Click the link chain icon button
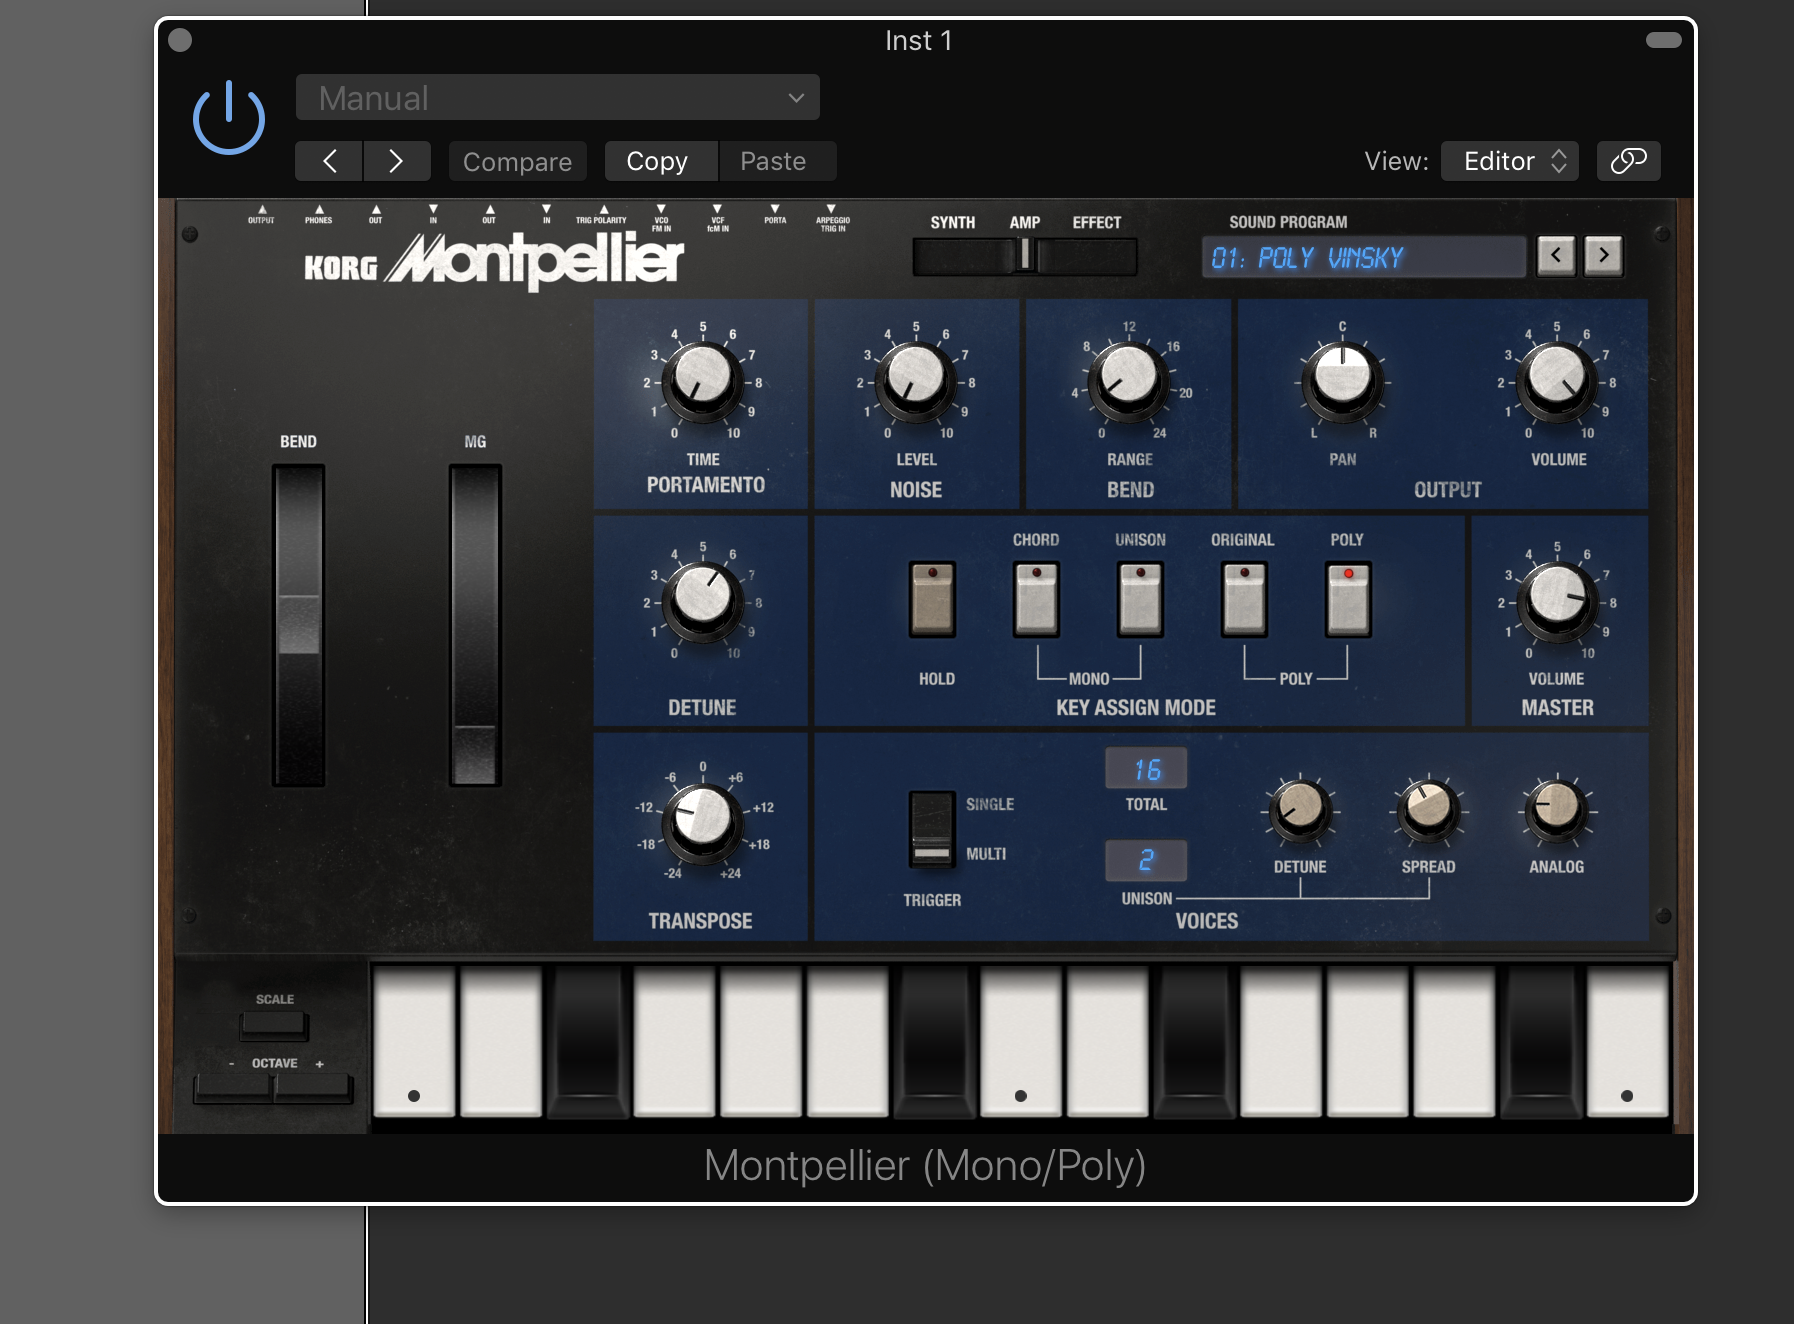This screenshot has height=1324, width=1794. coord(1628,161)
